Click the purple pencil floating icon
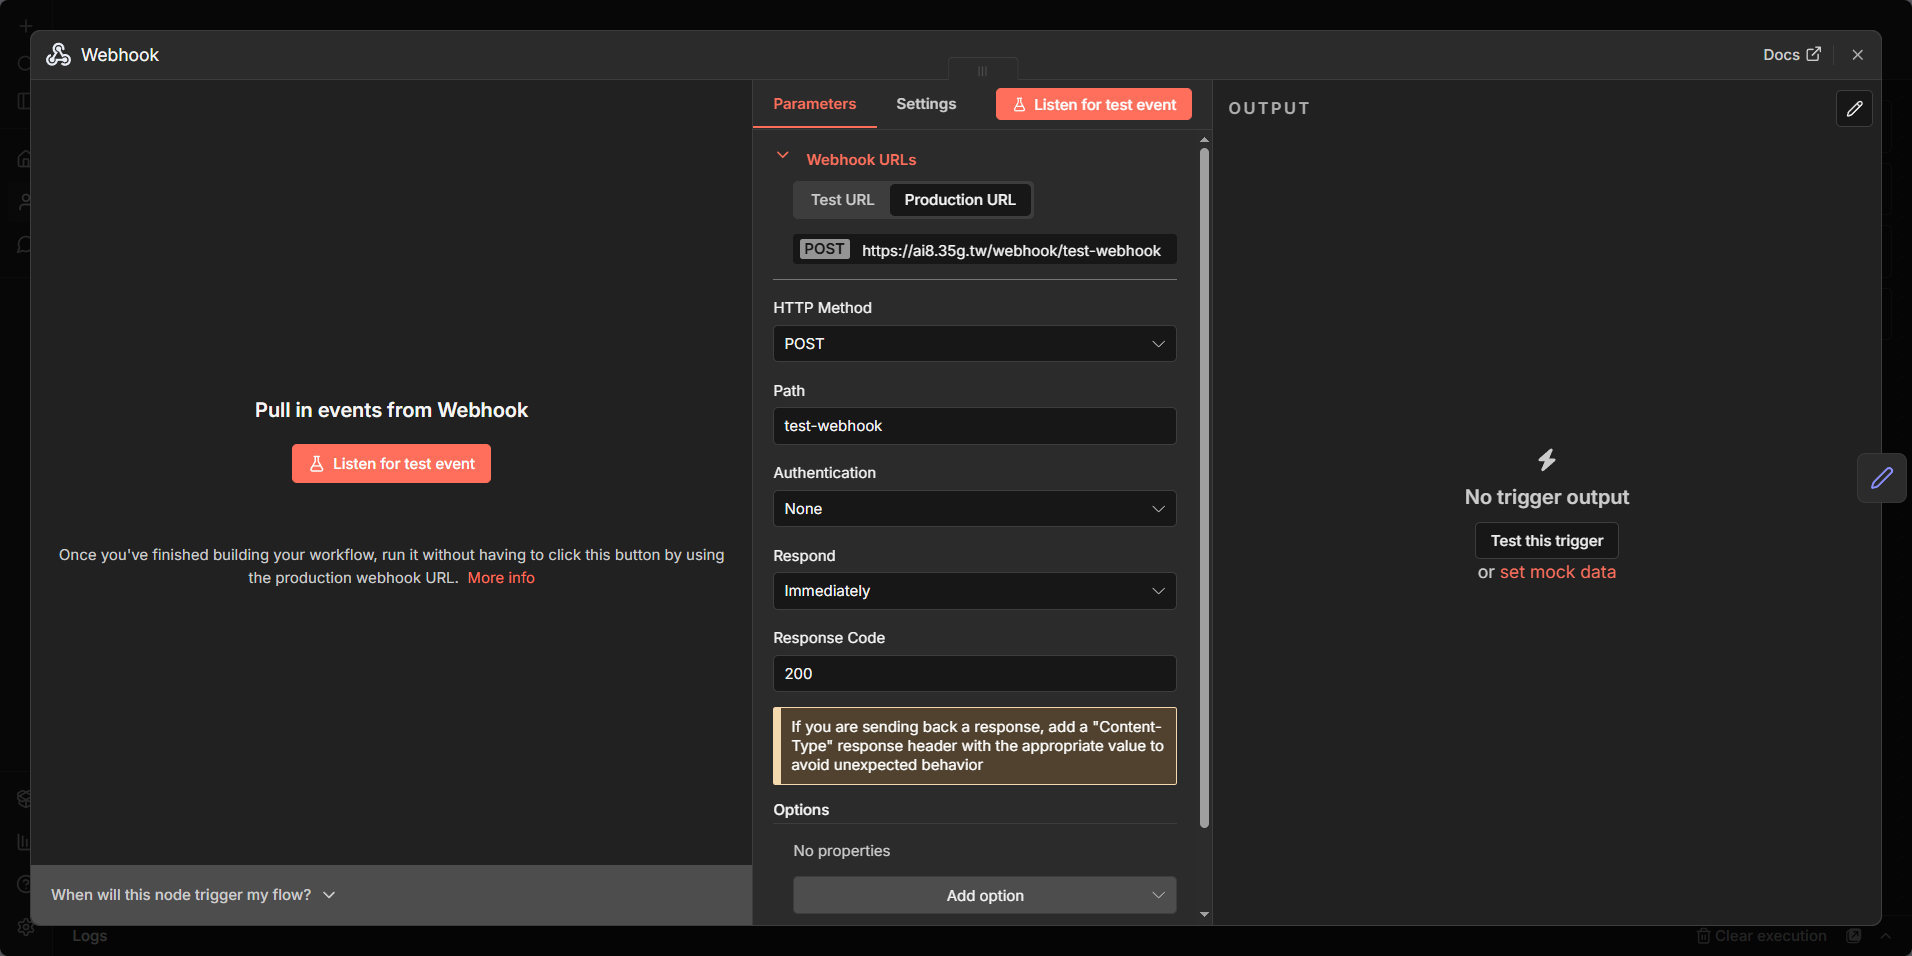 point(1881,478)
